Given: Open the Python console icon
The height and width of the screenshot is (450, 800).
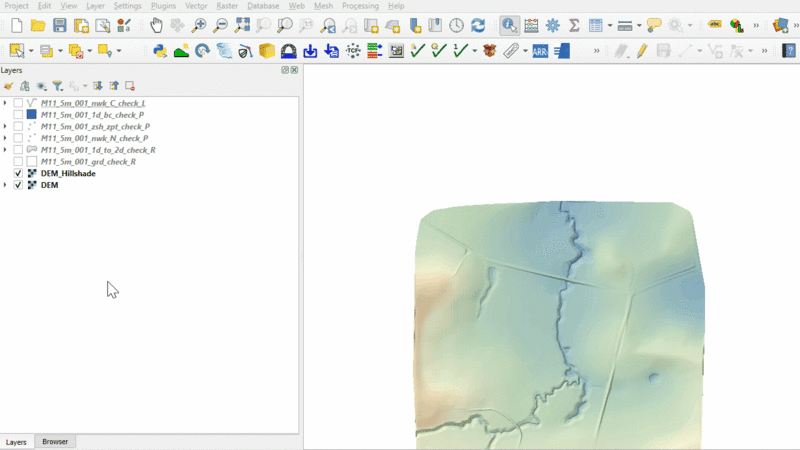Looking at the screenshot, I should (160, 50).
